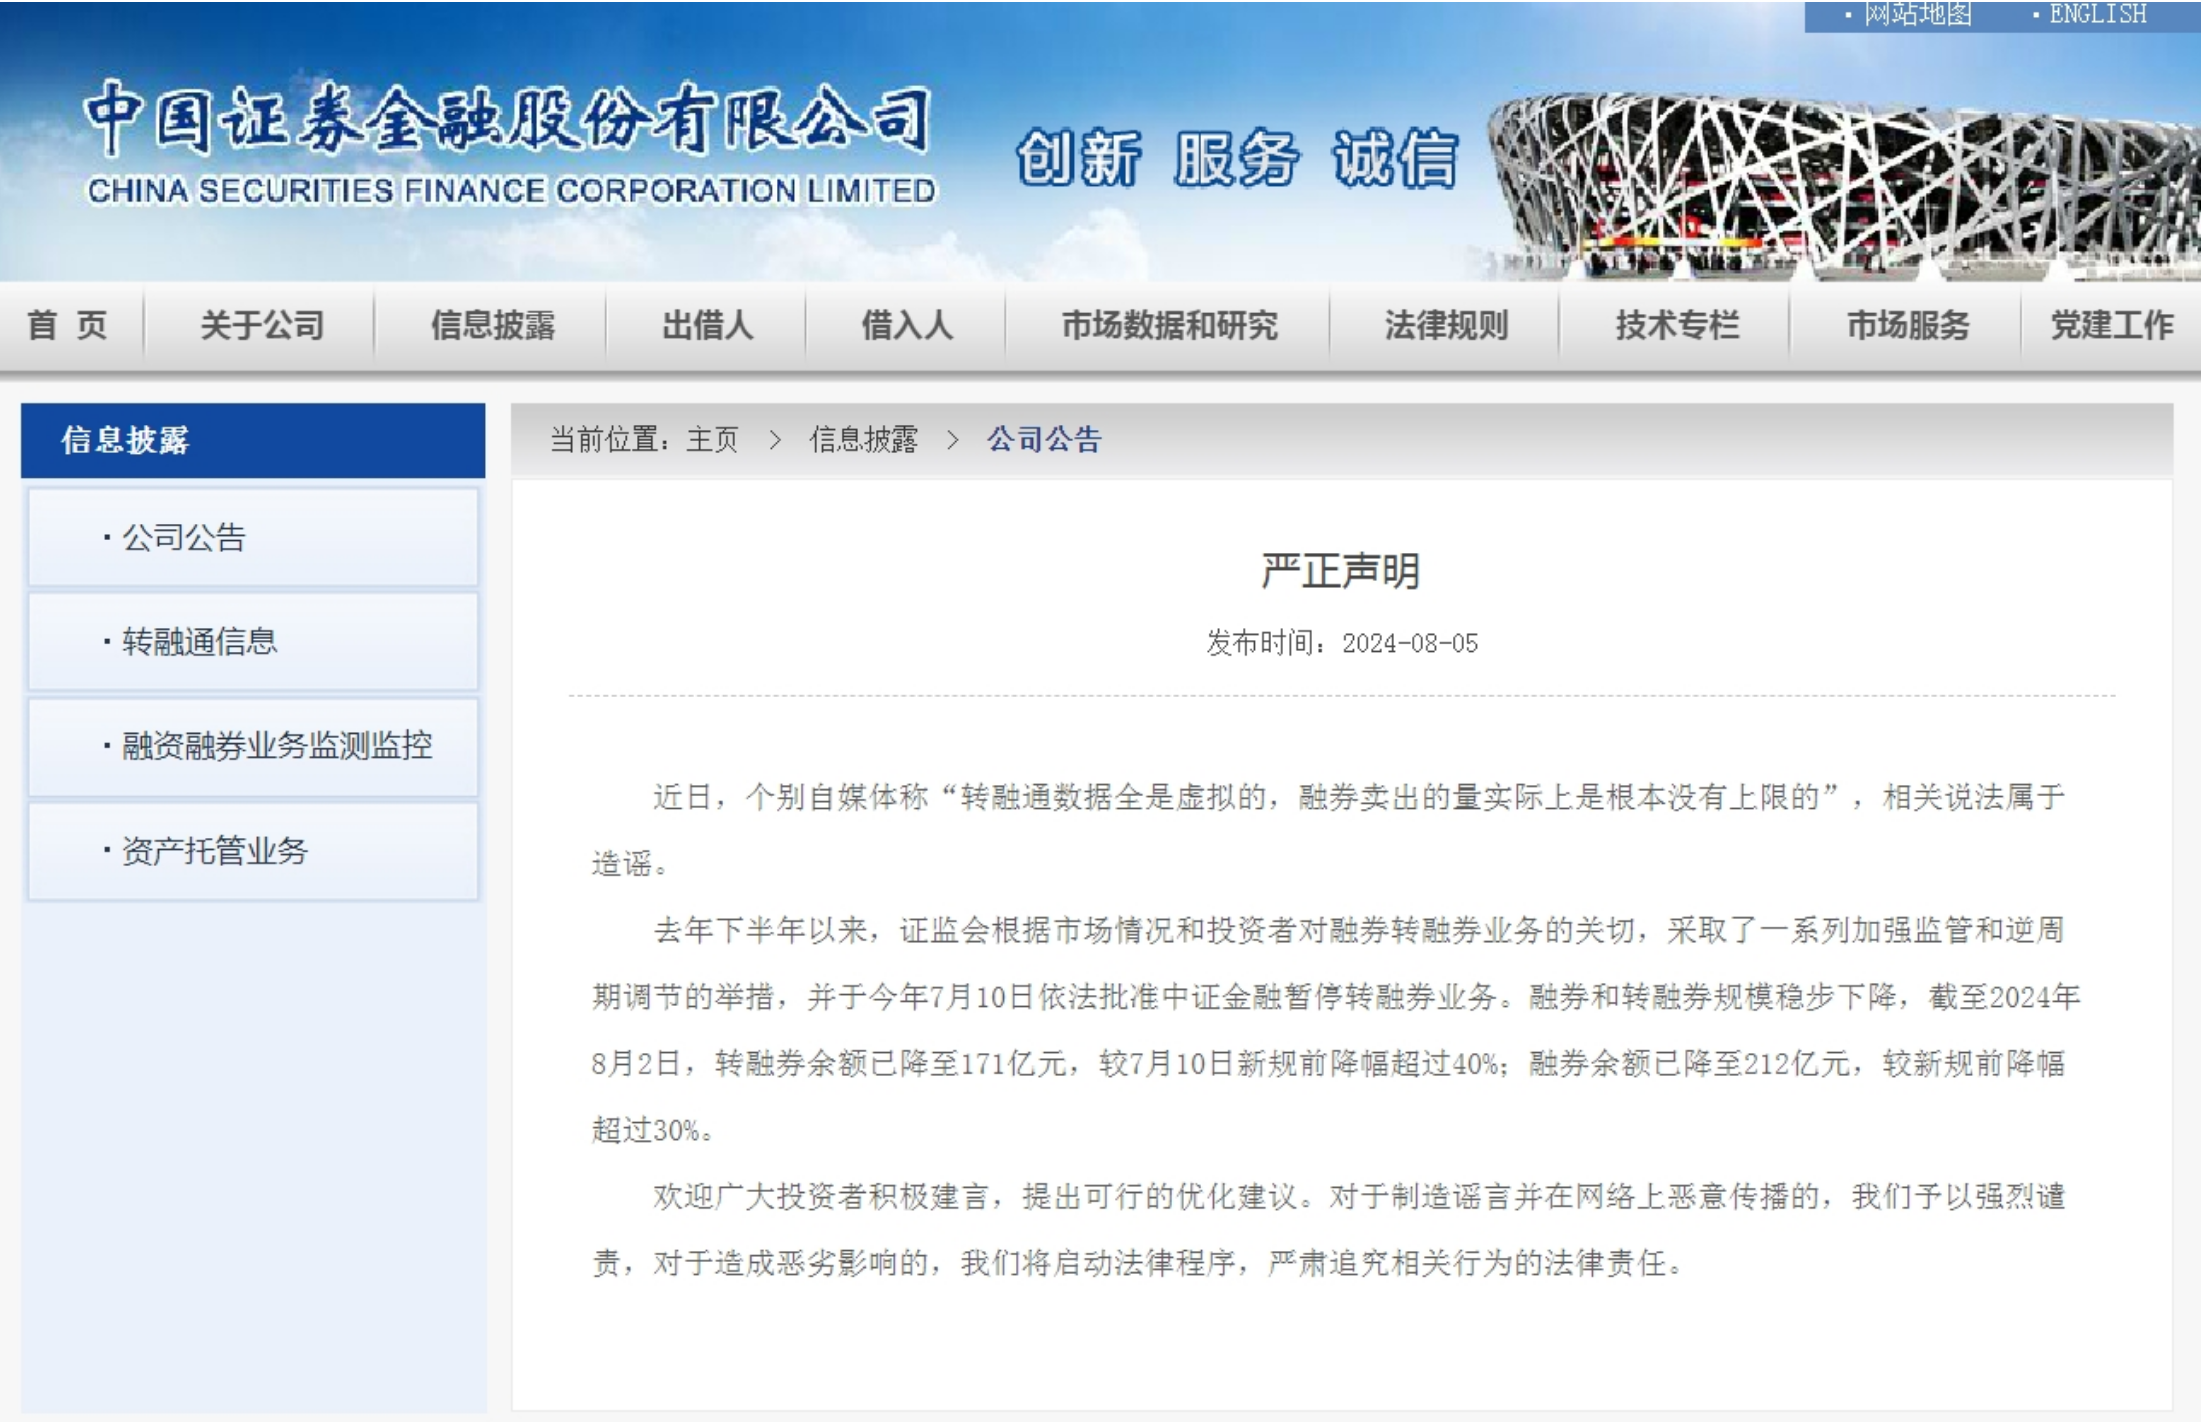Screen dimensions: 2203x1422
Task: Open the 技术专栏 menu item
Action: [x=1677, y=325]
